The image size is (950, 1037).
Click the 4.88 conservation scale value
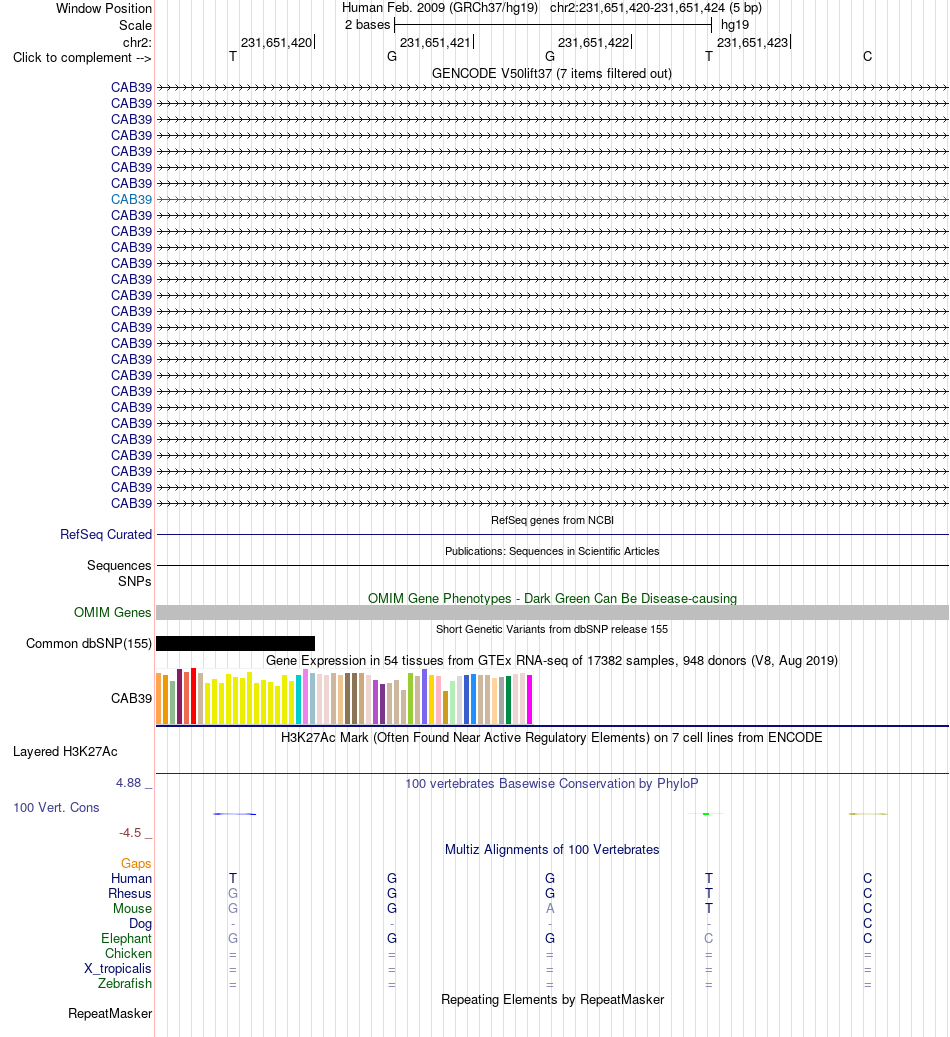click(x=128, y=783)
